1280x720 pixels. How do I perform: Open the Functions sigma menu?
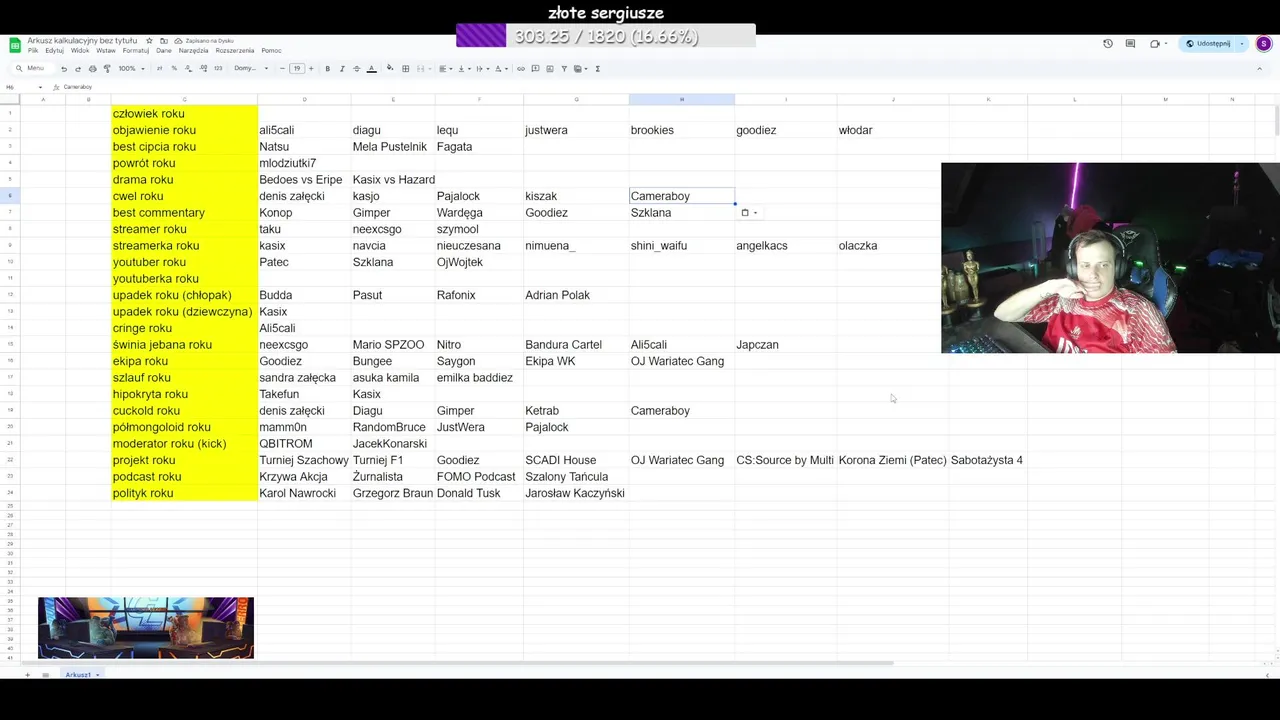598,69
